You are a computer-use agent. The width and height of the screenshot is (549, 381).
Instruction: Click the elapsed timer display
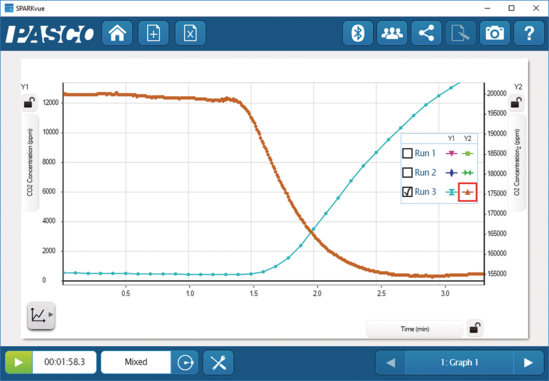[64, 362]
